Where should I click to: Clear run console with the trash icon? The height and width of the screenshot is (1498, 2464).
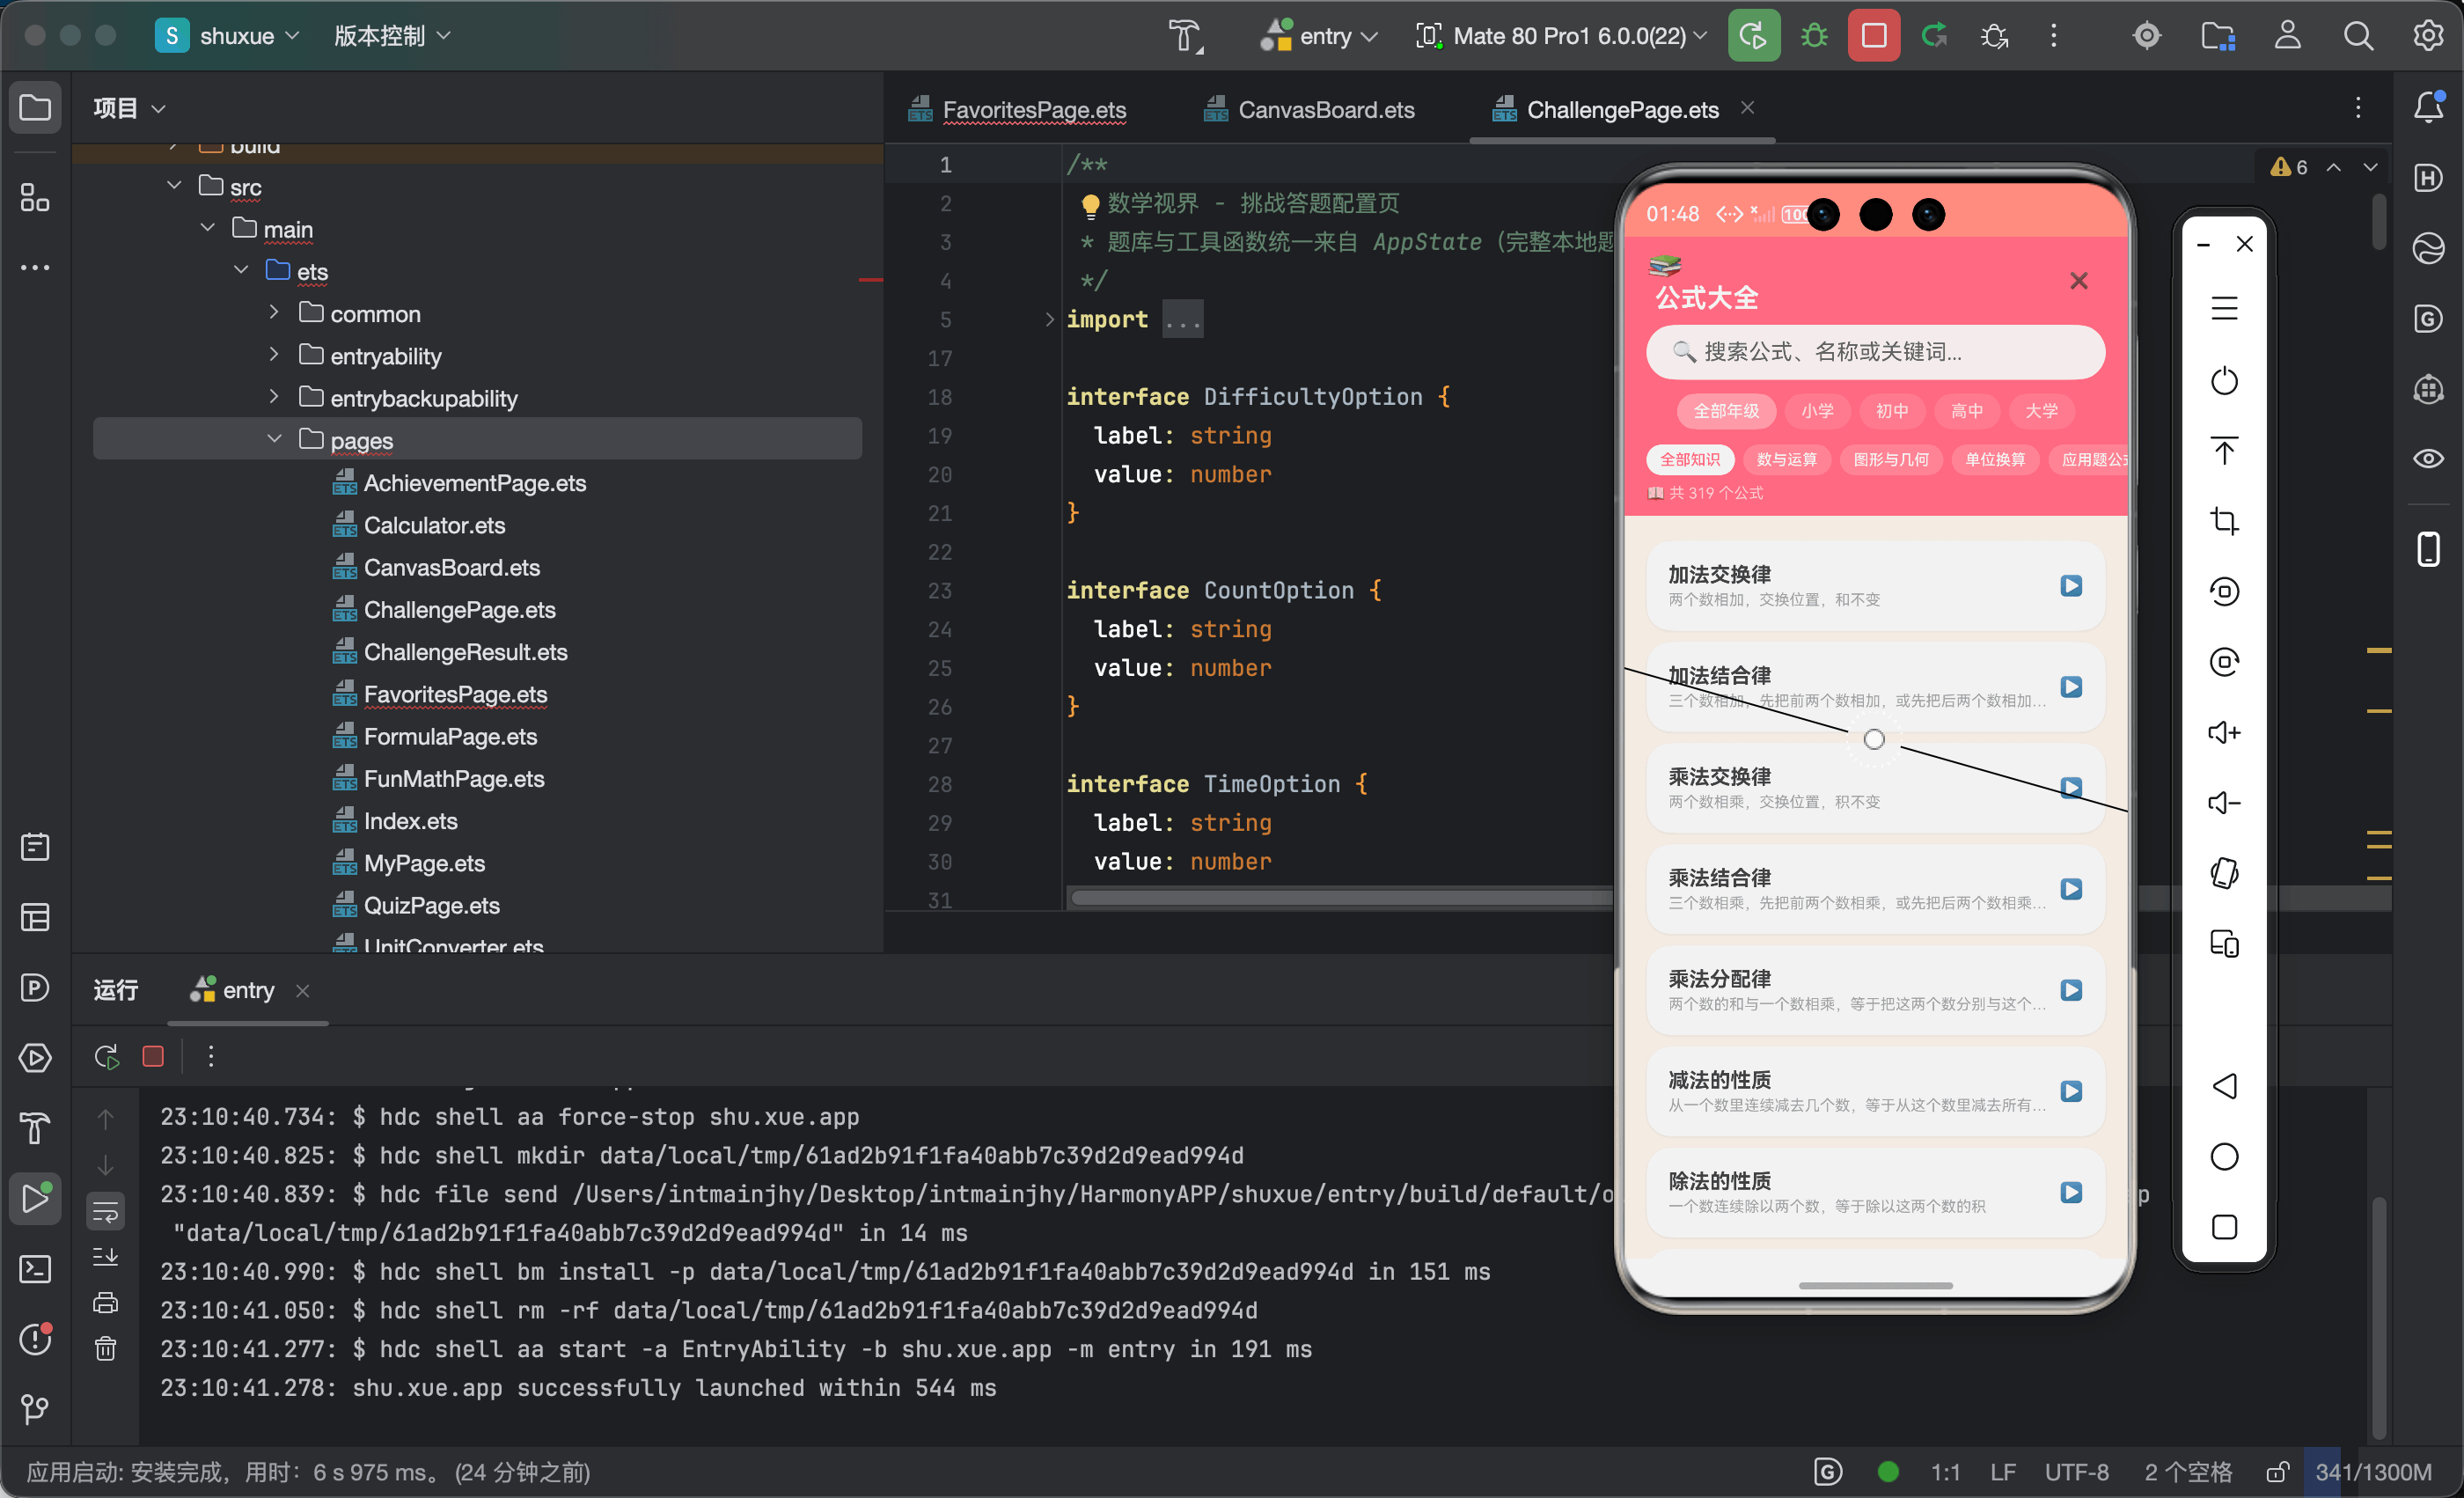click(x=105, y=1349)
